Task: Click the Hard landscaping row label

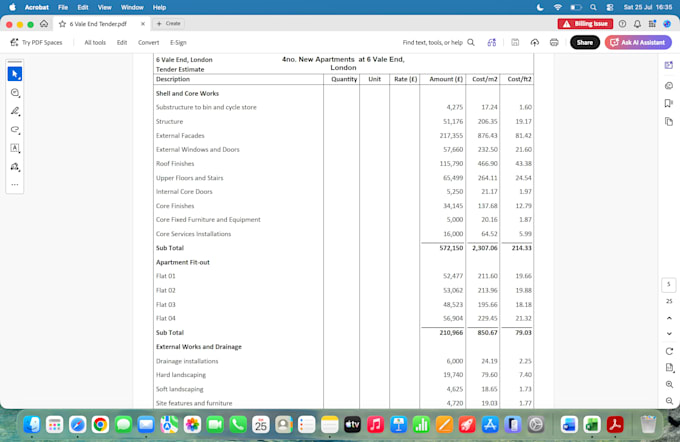Action: point(181,375)
